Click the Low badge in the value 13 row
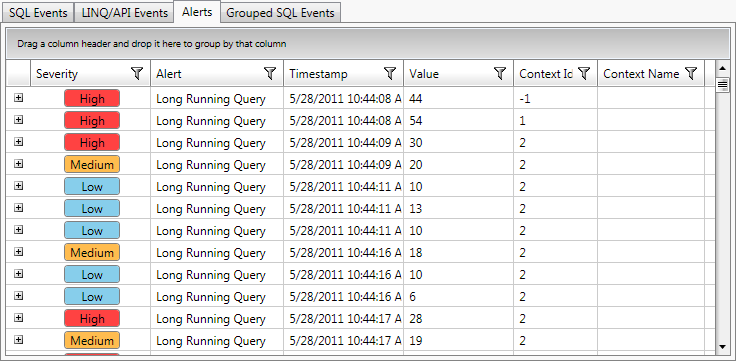Image resolution: width=736 pixels, height=361 pixels. pyautogui.click(x=92, y=208)
